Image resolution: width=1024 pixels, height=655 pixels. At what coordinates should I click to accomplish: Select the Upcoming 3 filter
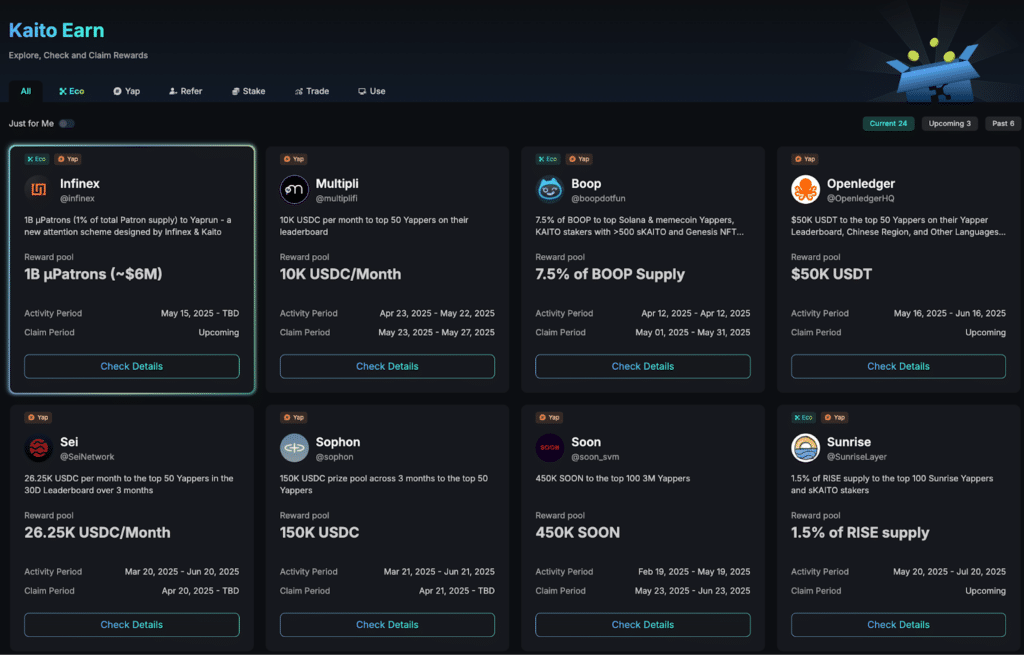coord(949,123)
